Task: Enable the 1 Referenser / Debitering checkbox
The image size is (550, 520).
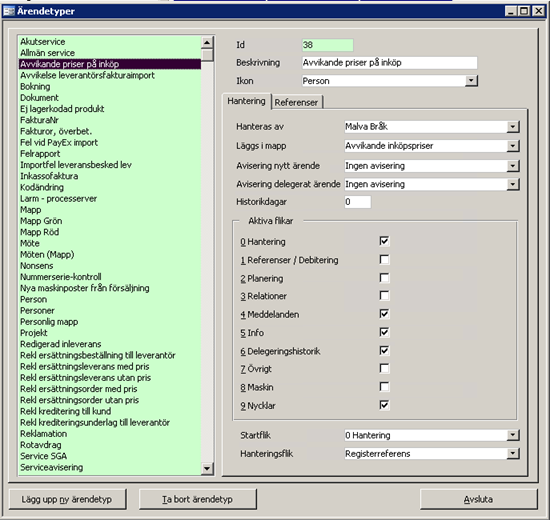Action: pos(384,260)
